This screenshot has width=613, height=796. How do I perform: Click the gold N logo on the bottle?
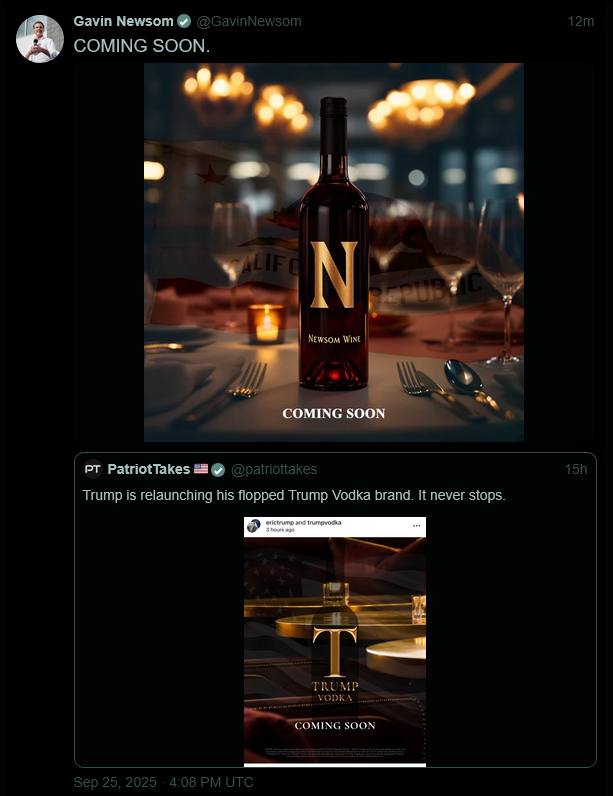click(x=333, y=274)
